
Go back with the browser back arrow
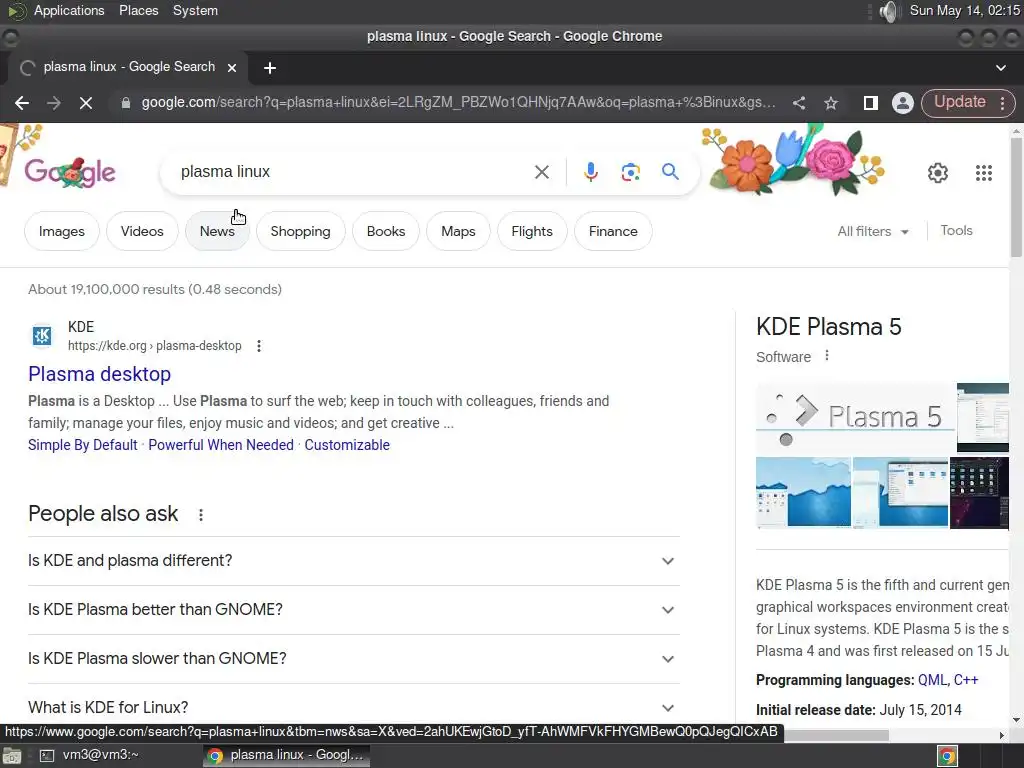pos(22,103)
